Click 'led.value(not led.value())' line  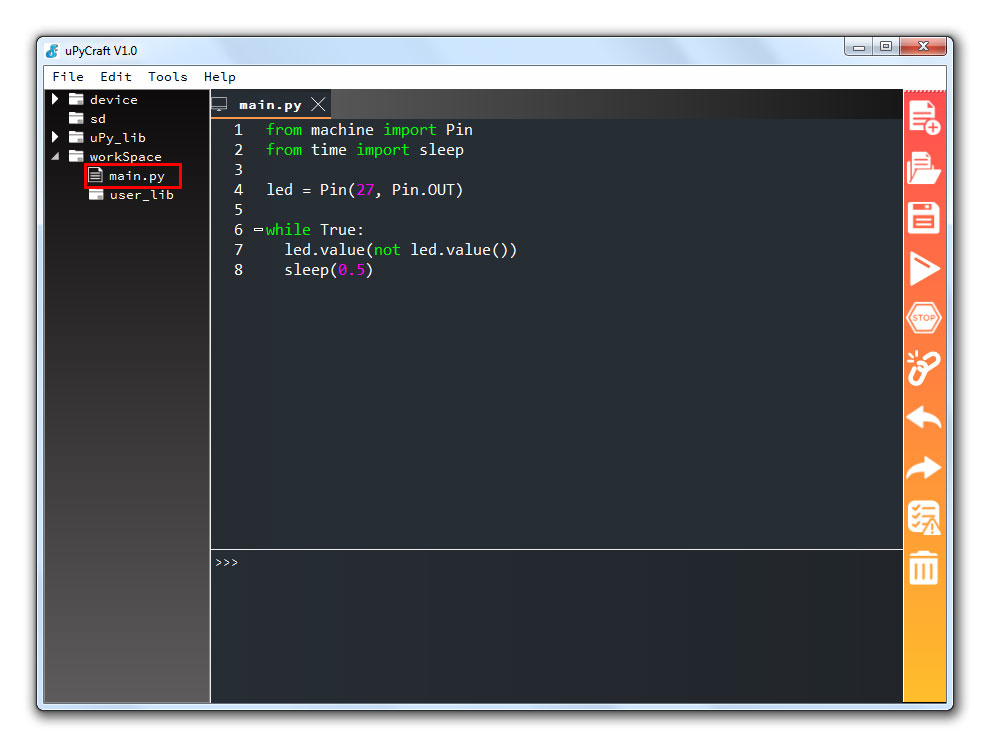tap(400, 250)
